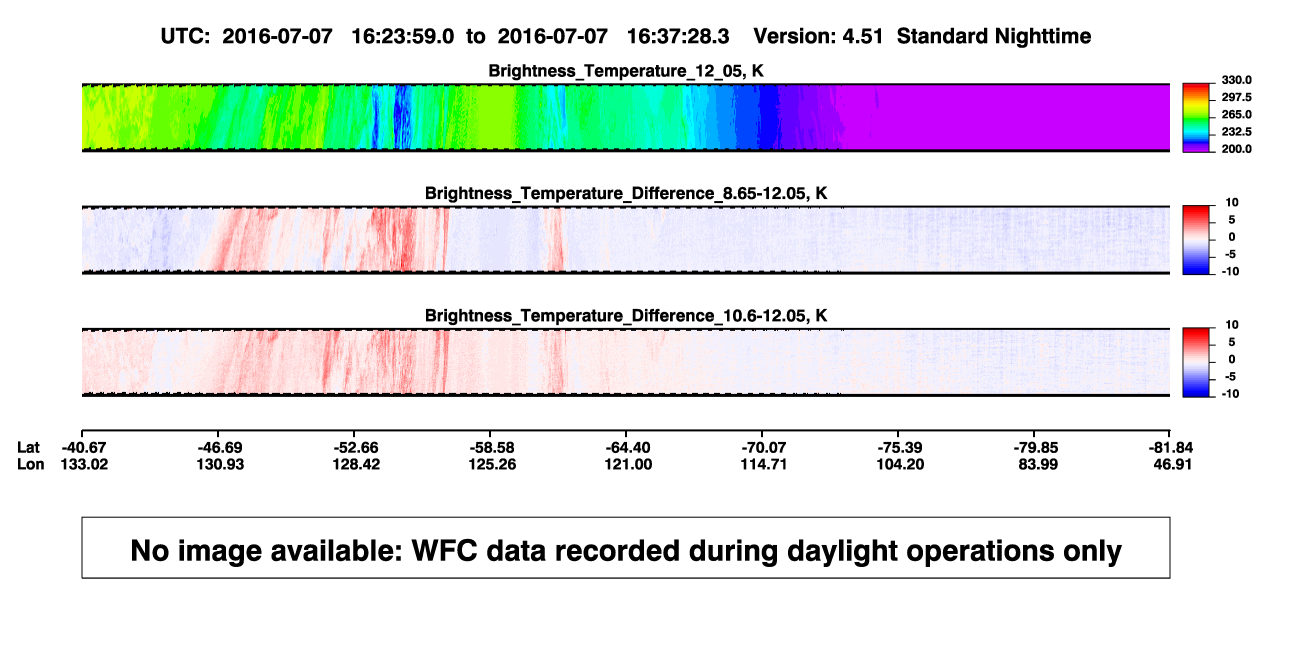Click the UTC: label in the header
This screenshot has height=667, width=1300.
click(185, 36)
